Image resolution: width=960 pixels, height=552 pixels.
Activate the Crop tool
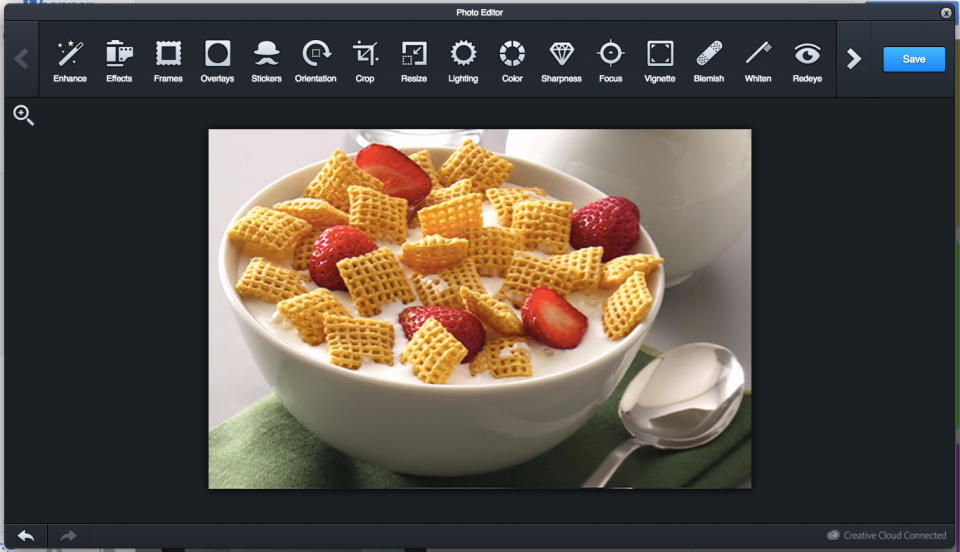pyautogui.click(x=365, y=61)
